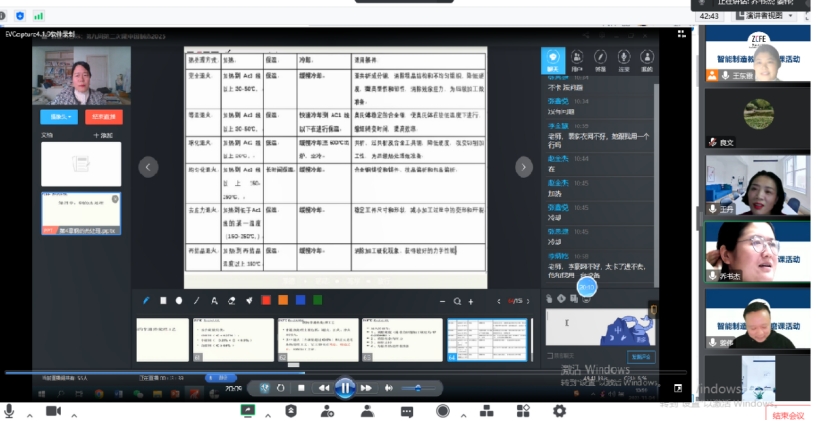Screen dimensions: 830x421
Task: Adjust the player volume slider
Action: tap(418, 388)
